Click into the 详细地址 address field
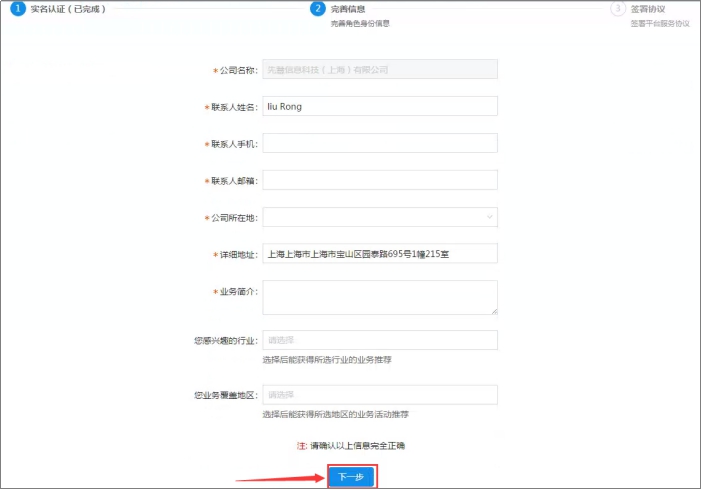This screenshot has height=490, width=702. (379, 254)
